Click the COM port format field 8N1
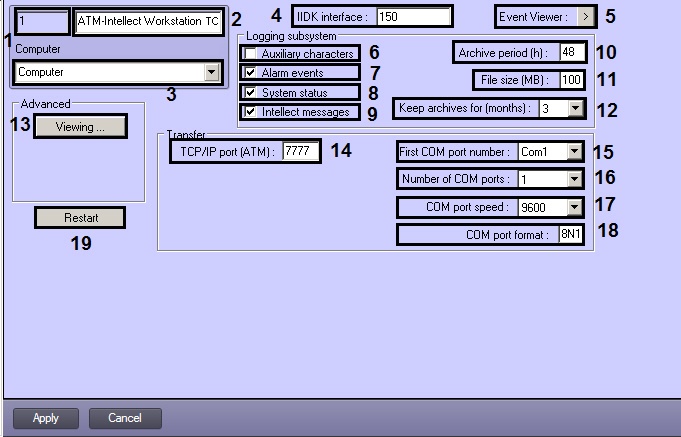The height and width of the screenshot is (437, 681). click(570, 235)
